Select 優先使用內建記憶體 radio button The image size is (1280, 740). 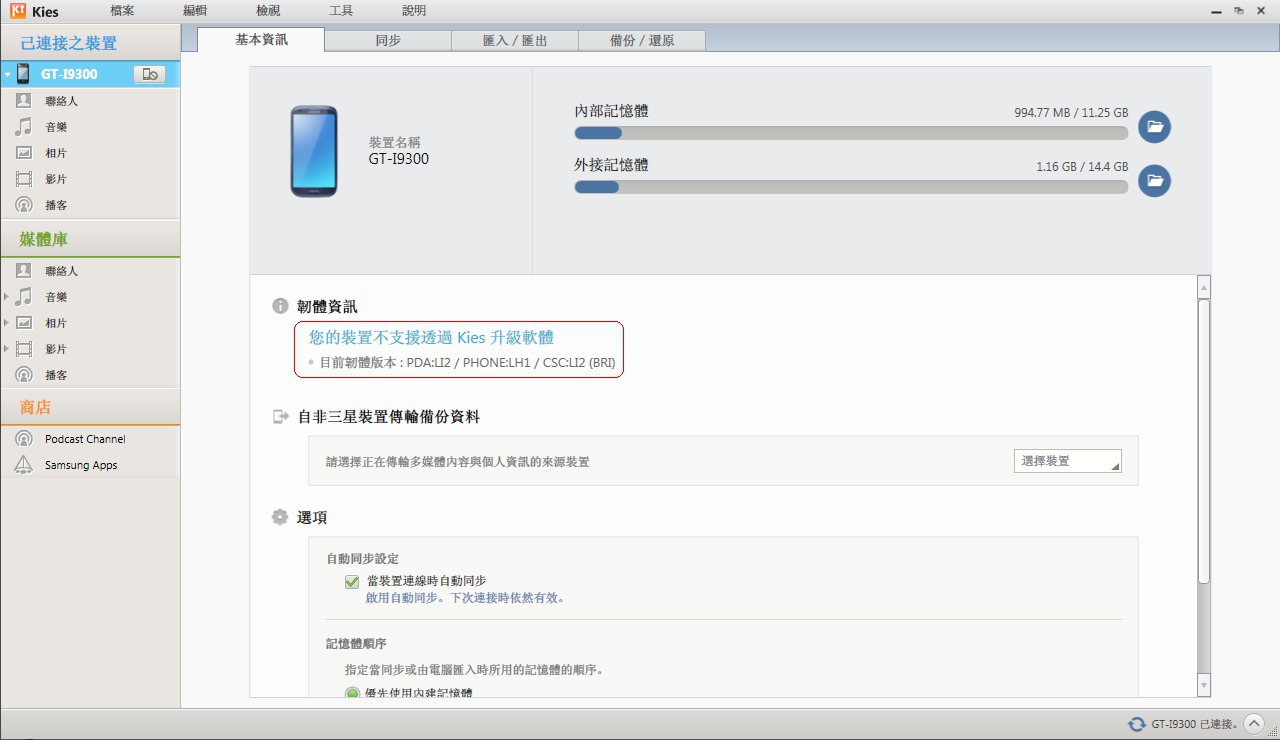[352, 693]
